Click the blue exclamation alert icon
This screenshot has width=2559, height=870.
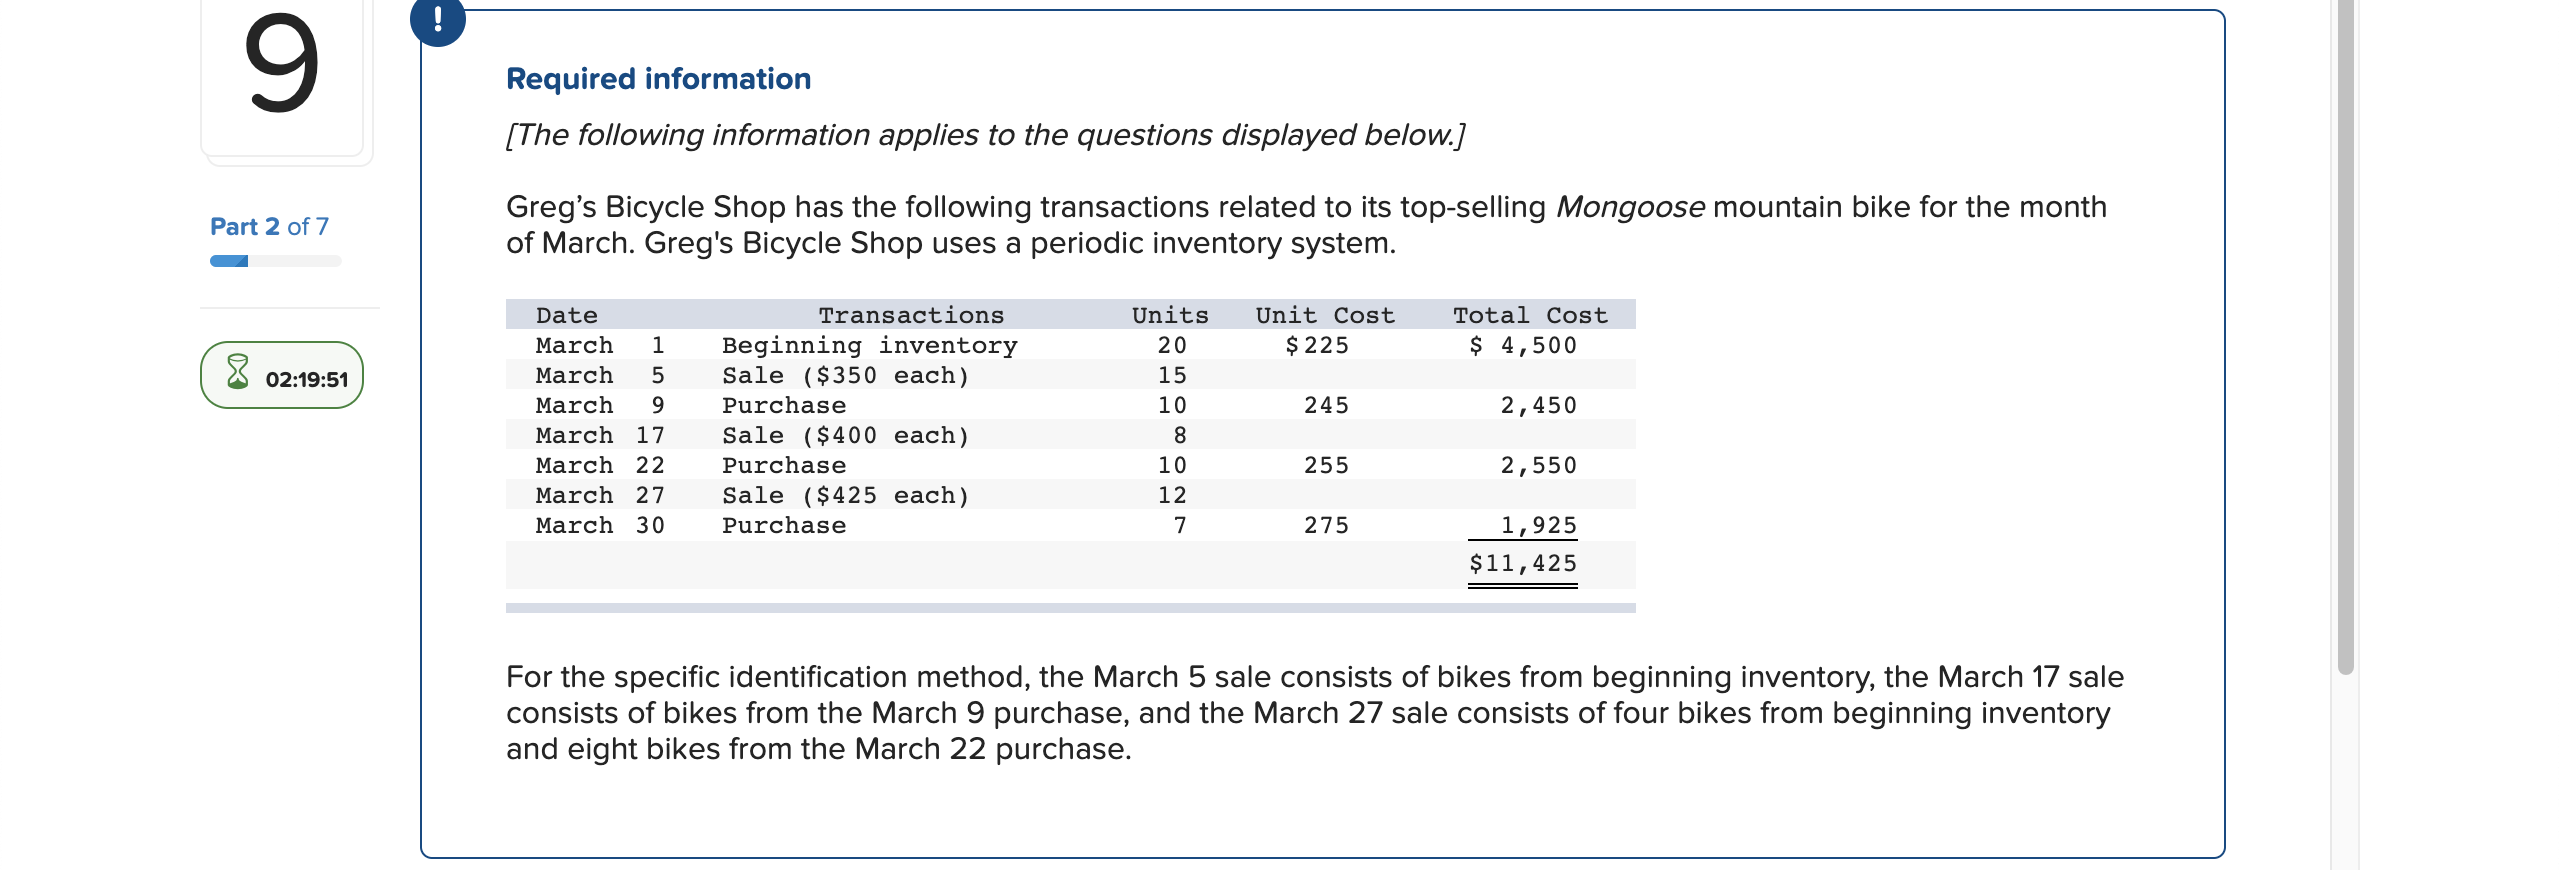click(438, 23)
